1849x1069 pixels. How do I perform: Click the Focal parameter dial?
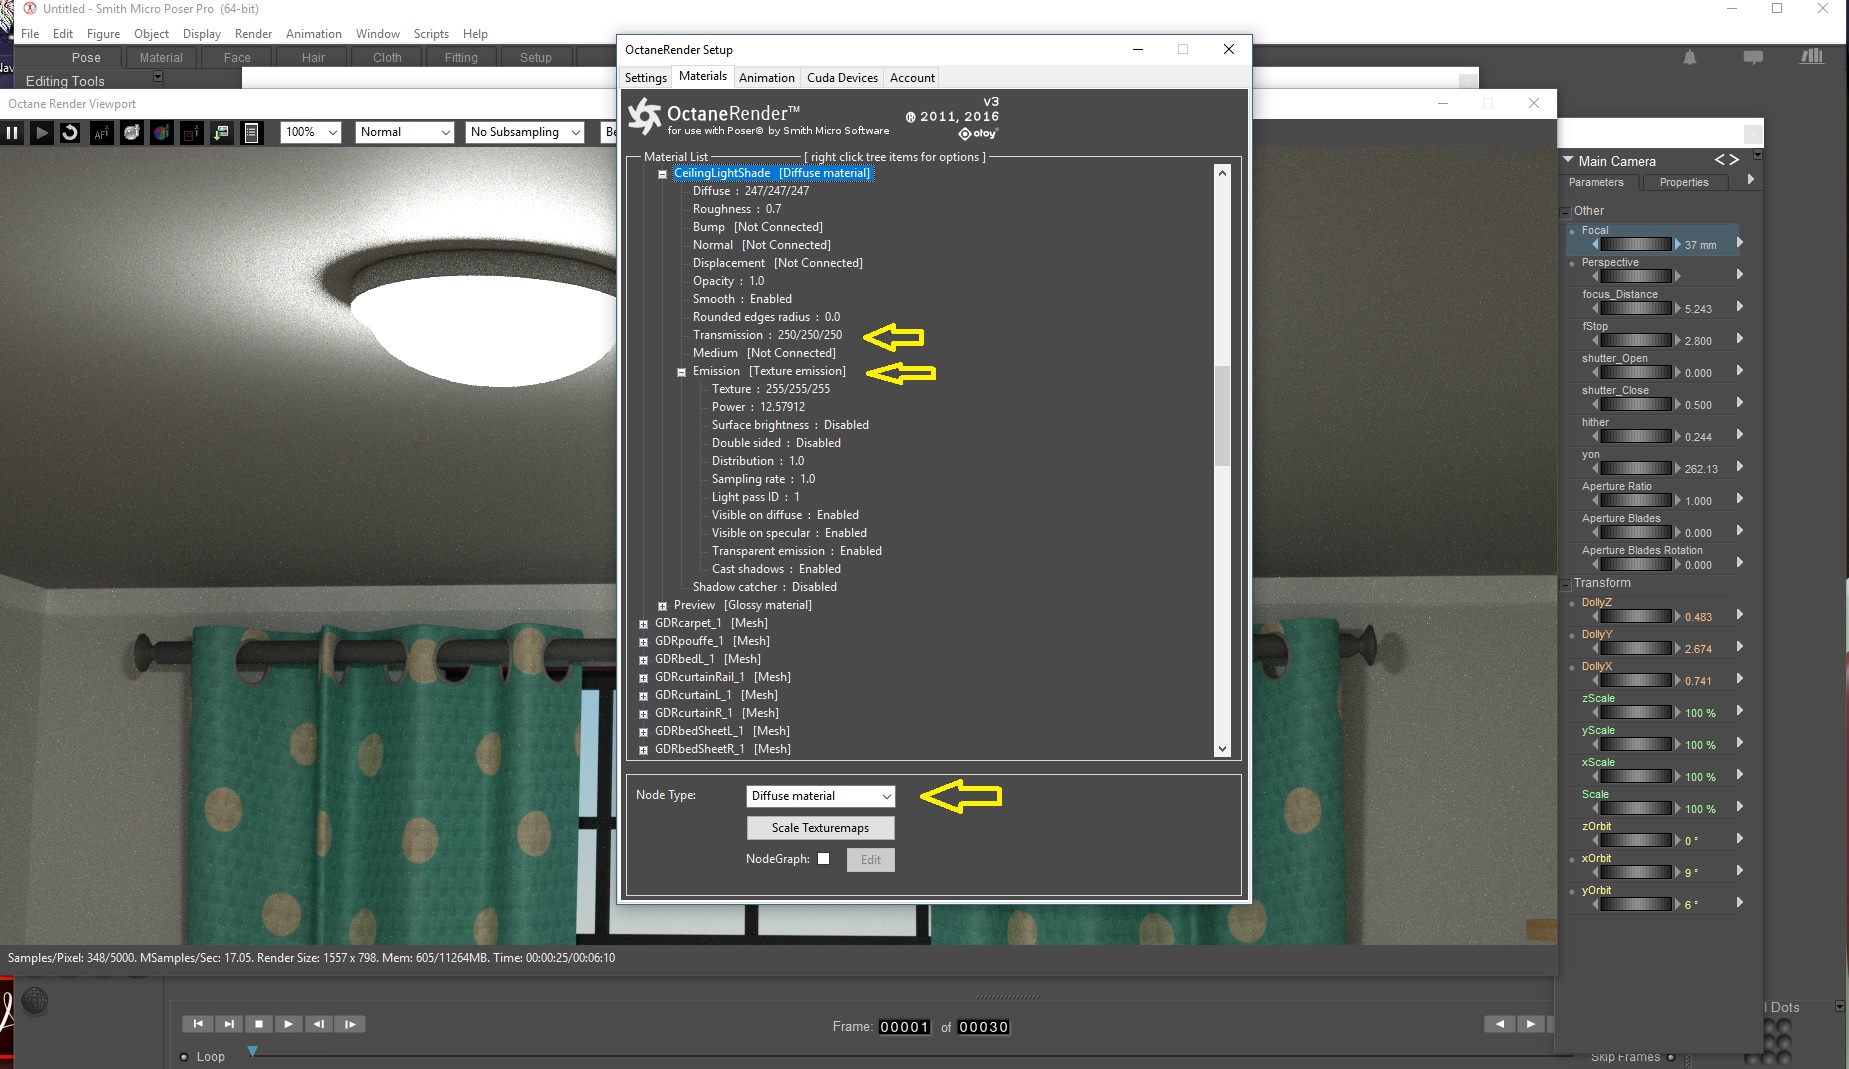pyautogui.click(x=1637, y=244)
